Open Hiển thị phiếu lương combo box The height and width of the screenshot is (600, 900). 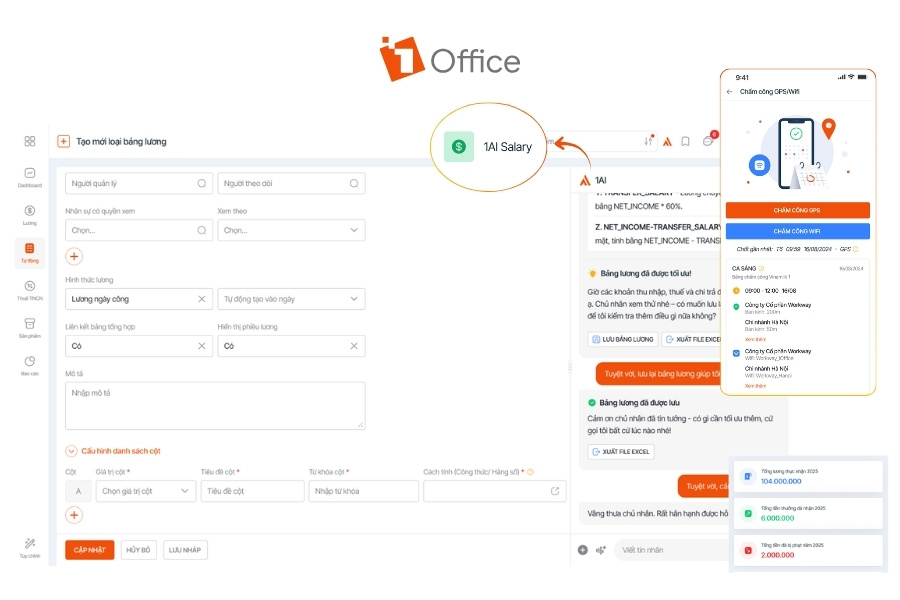pyautogui.click(x=291, y=346)
